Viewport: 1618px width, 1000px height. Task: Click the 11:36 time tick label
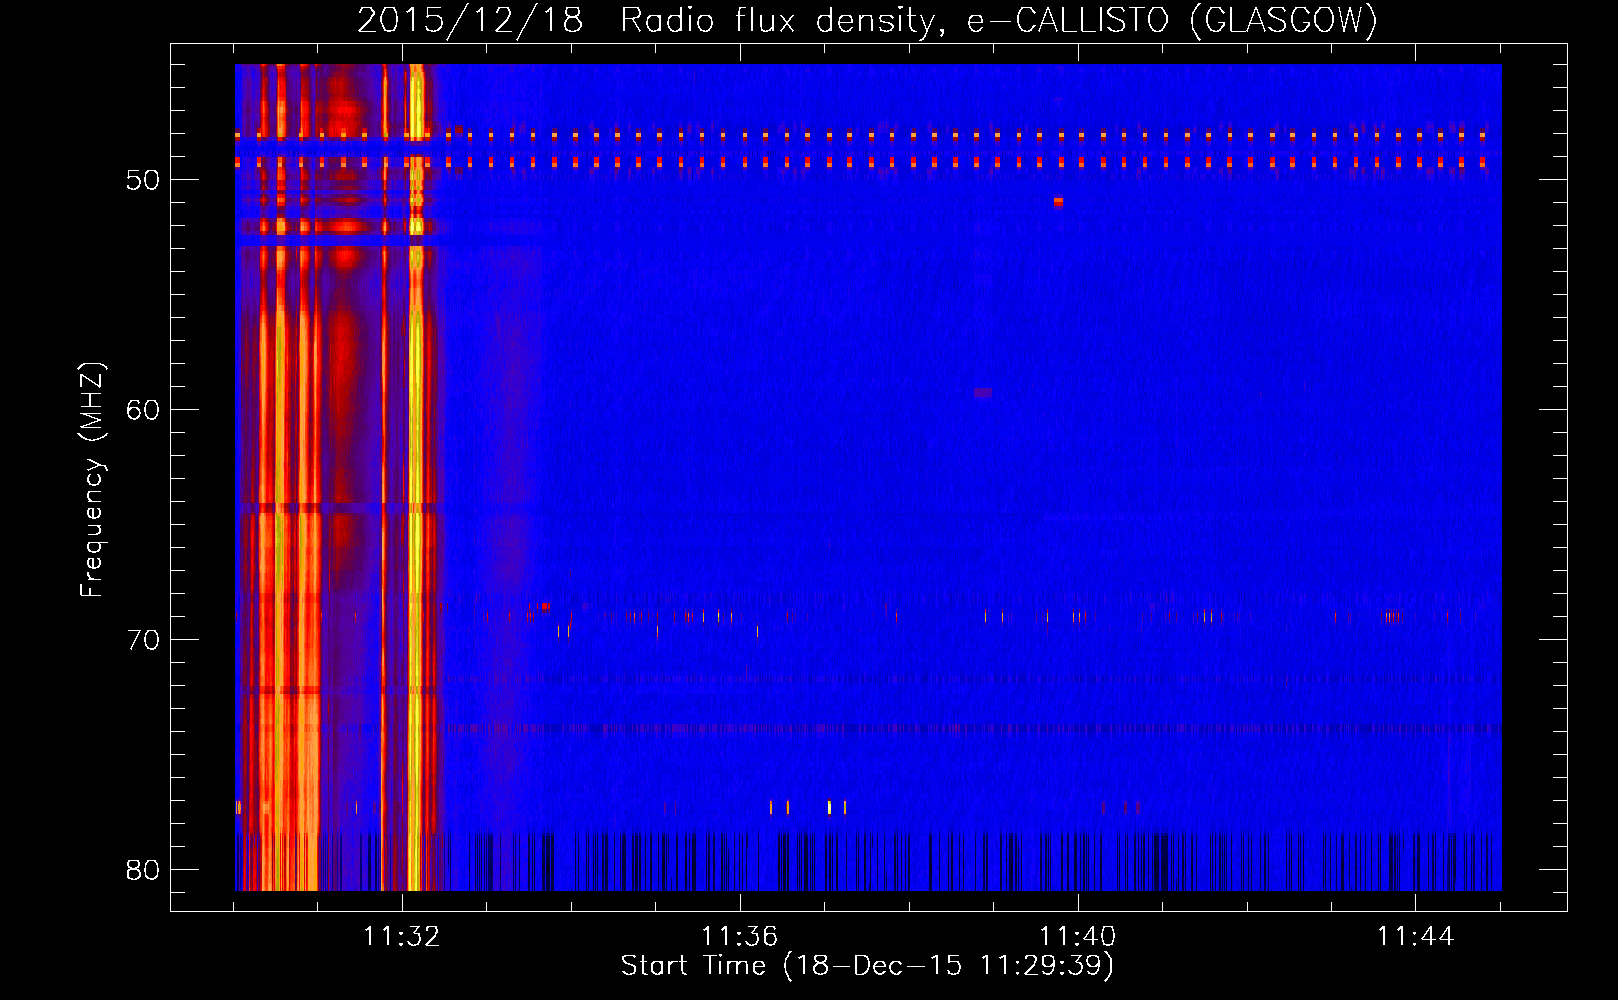pyautogui.click(x=739, y=937)
